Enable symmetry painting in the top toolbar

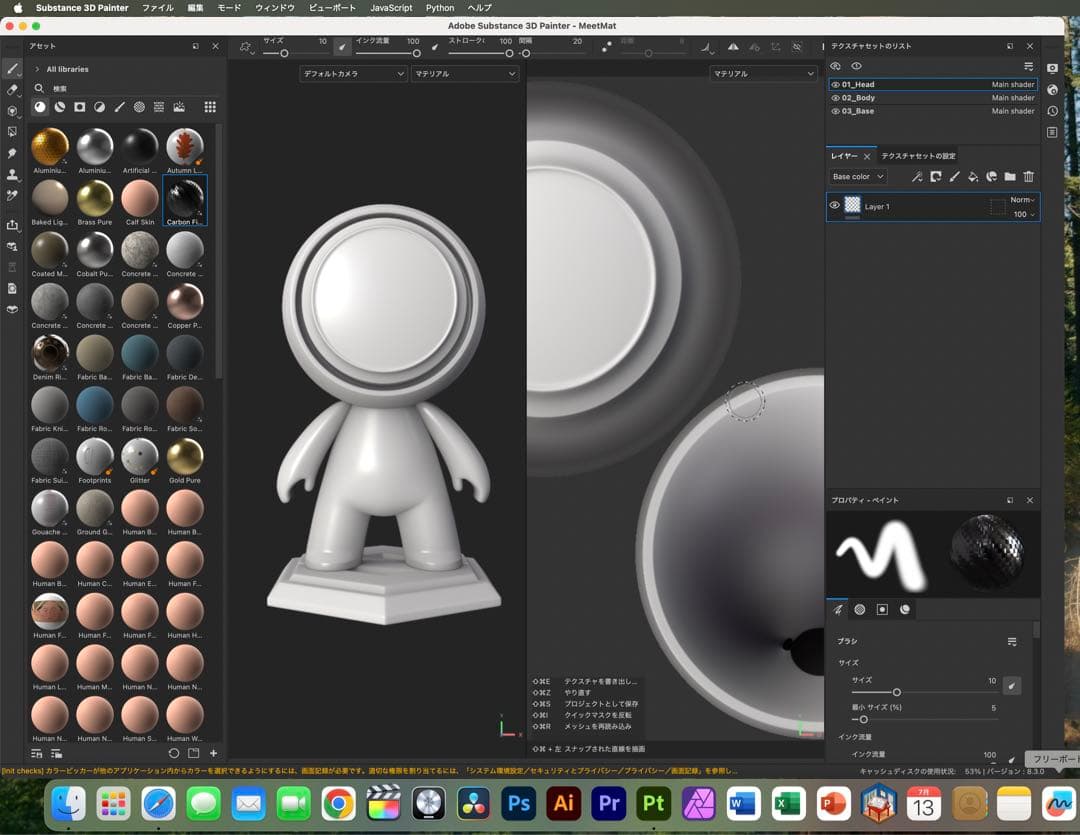733,46
